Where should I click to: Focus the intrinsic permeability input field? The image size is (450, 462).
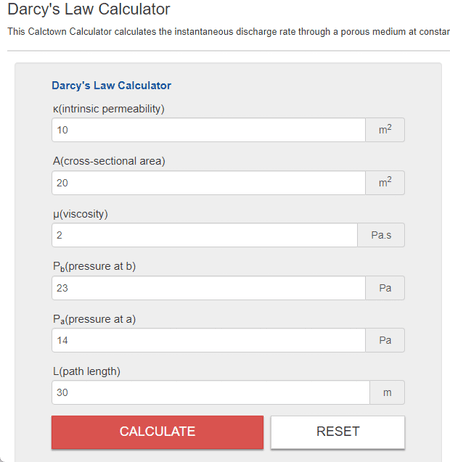(209, 130)
